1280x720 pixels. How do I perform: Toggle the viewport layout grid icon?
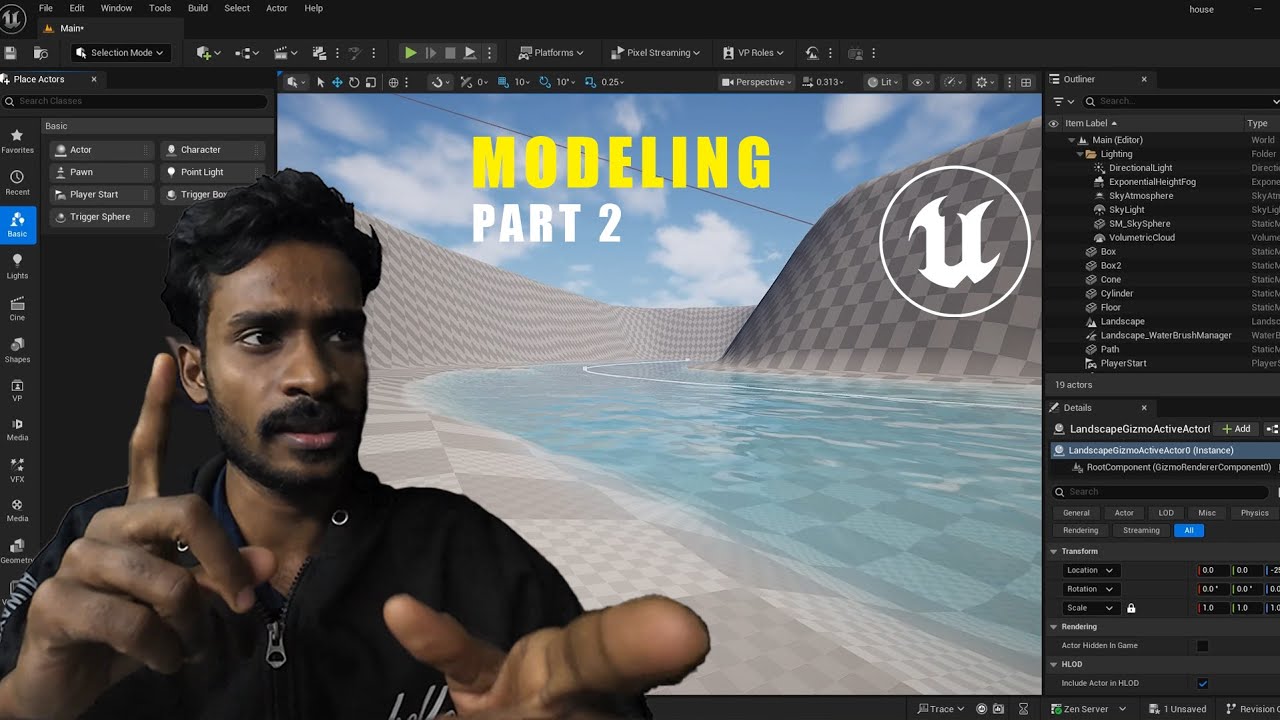click(1026, 82)
